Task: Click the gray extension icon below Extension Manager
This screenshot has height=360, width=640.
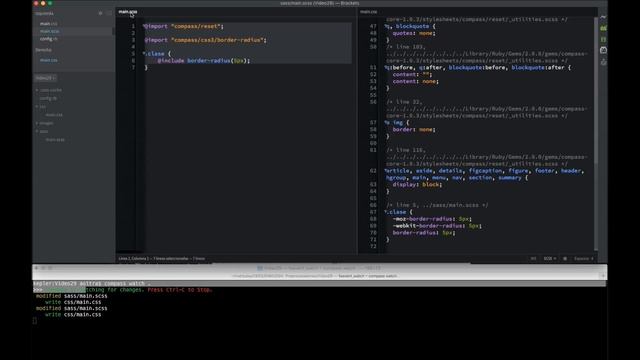Action: 603,62
